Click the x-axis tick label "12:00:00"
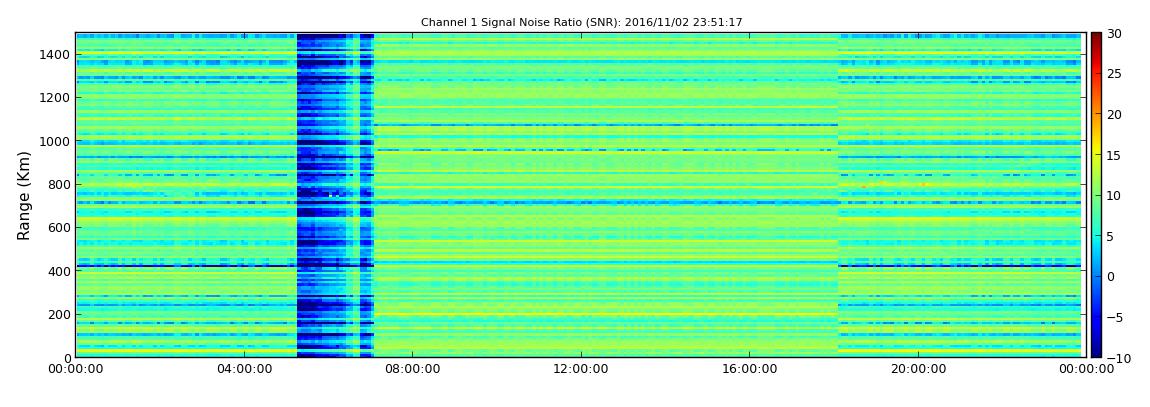Viewport: 1150px width, 407px height. click(x=580, y=369)
